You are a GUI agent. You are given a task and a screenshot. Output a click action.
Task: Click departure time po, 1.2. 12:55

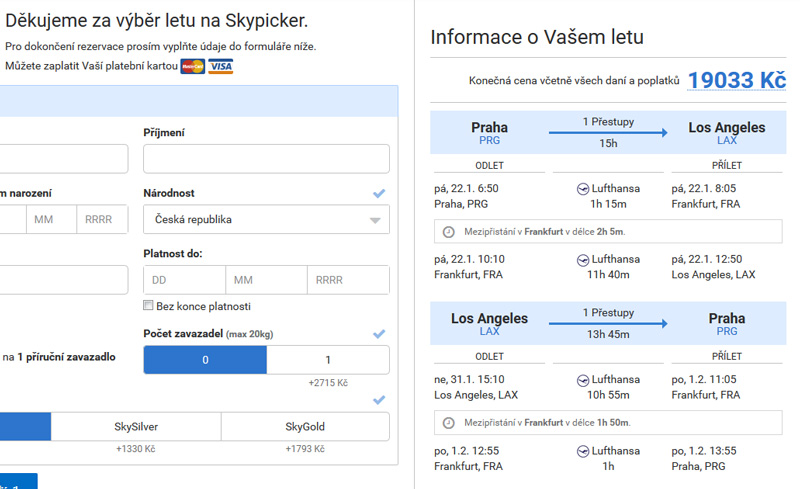467,451
